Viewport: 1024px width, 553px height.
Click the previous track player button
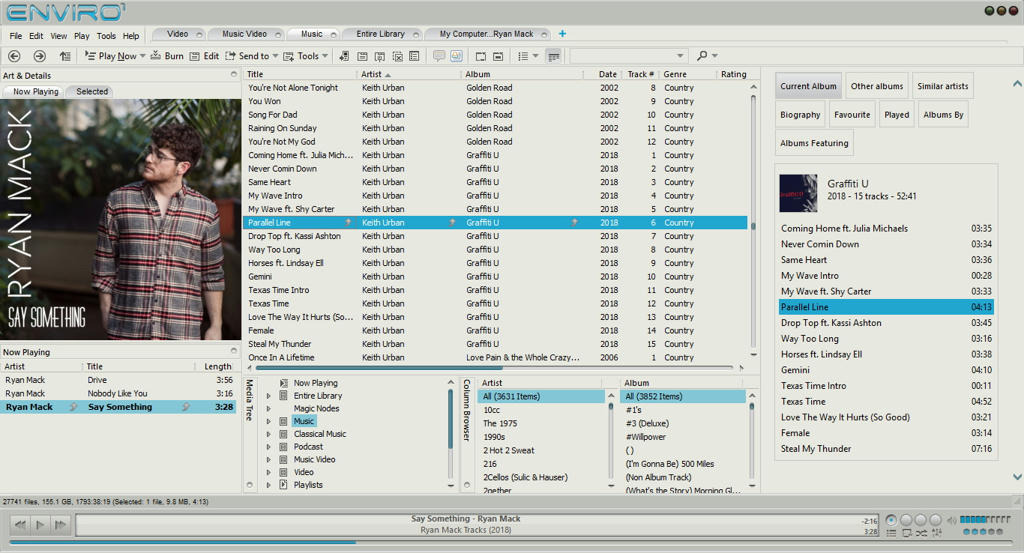[20, 524]
